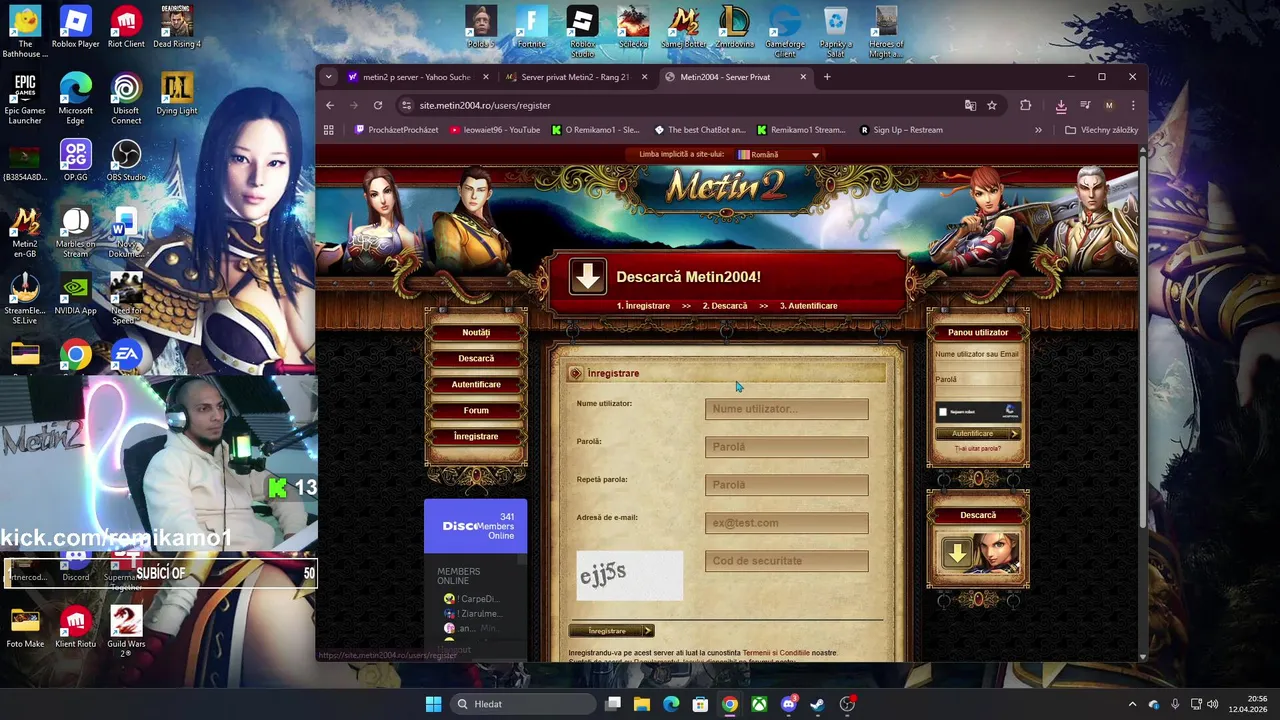The width and height of the screenshot is (1280, 720).
Task: Open the Română language dropdown
Action: point(778,155)
